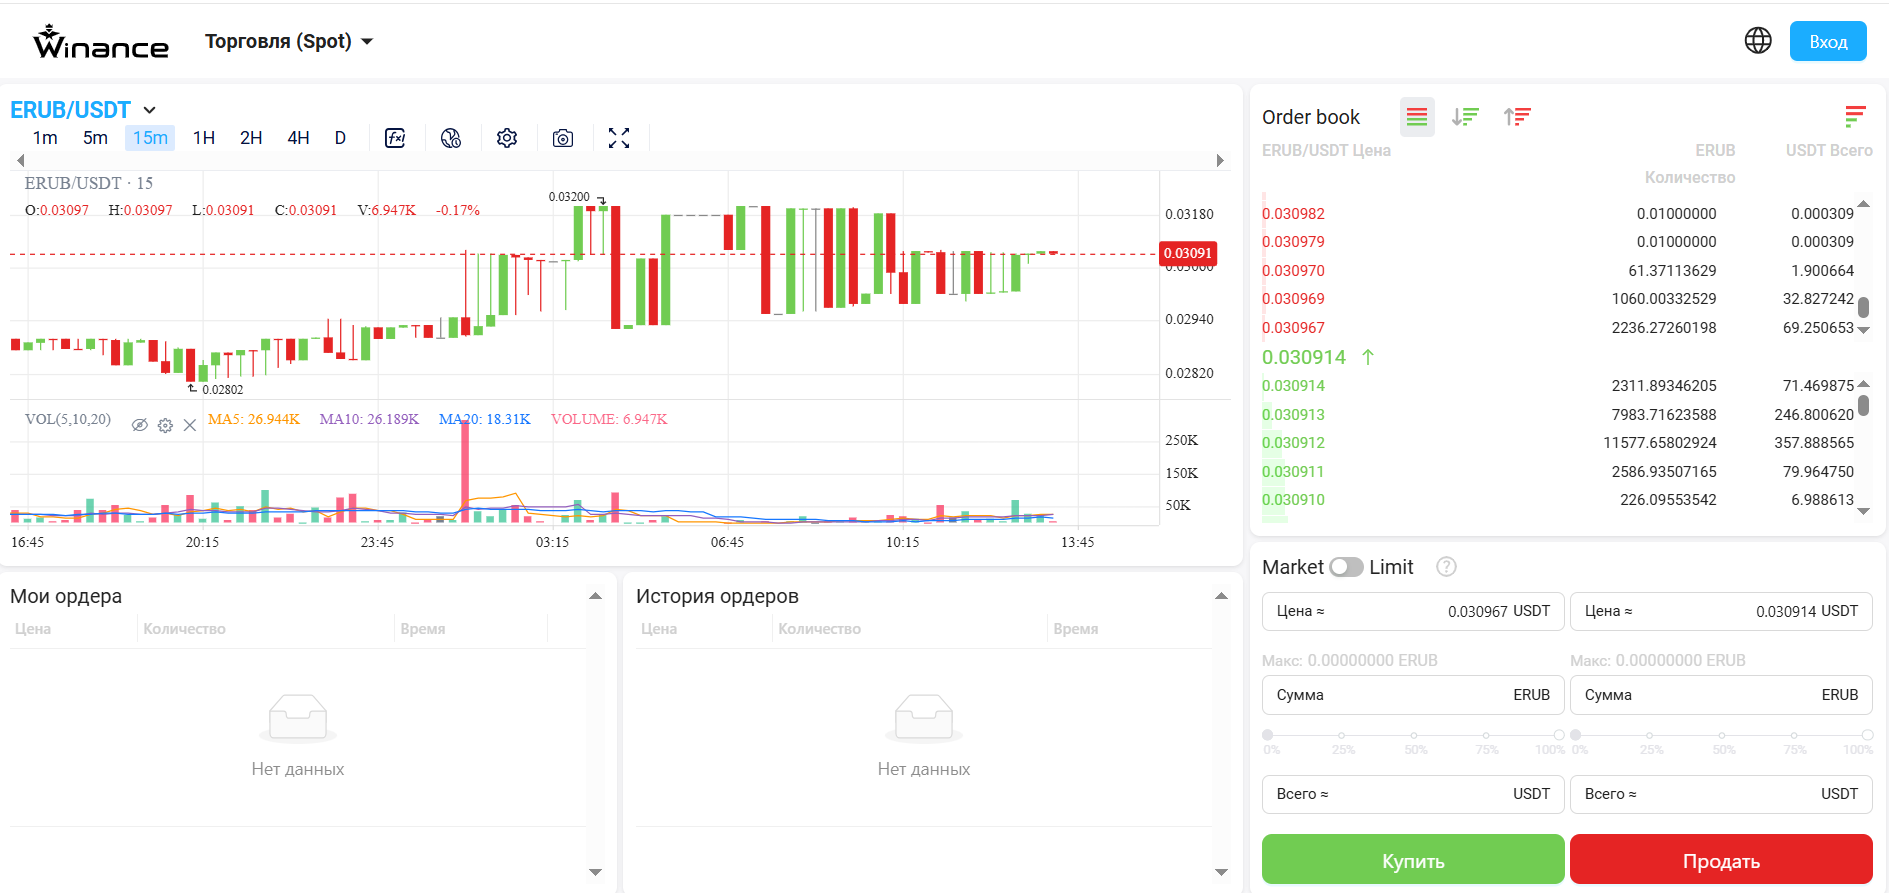The height and width of the screenshot is (893, 1889).
Task: Focus the buy-side Сумма ERUB field
Action: pos(1413,695)
